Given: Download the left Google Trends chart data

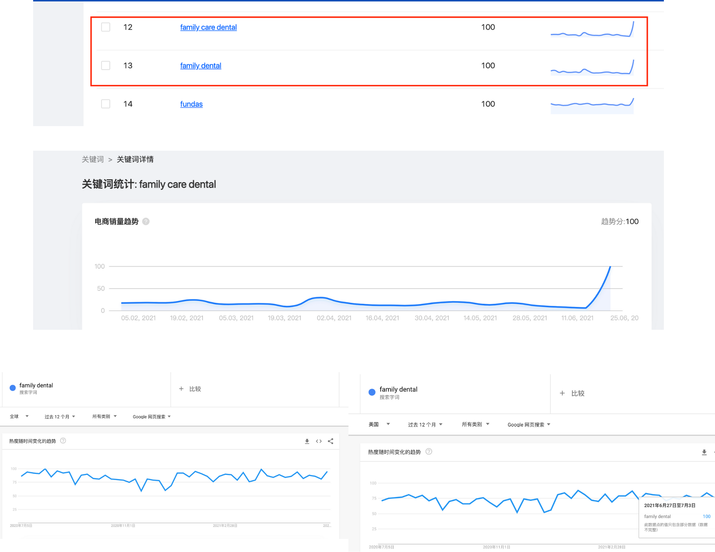Looking at the screenshot, I should click(307, 441).
